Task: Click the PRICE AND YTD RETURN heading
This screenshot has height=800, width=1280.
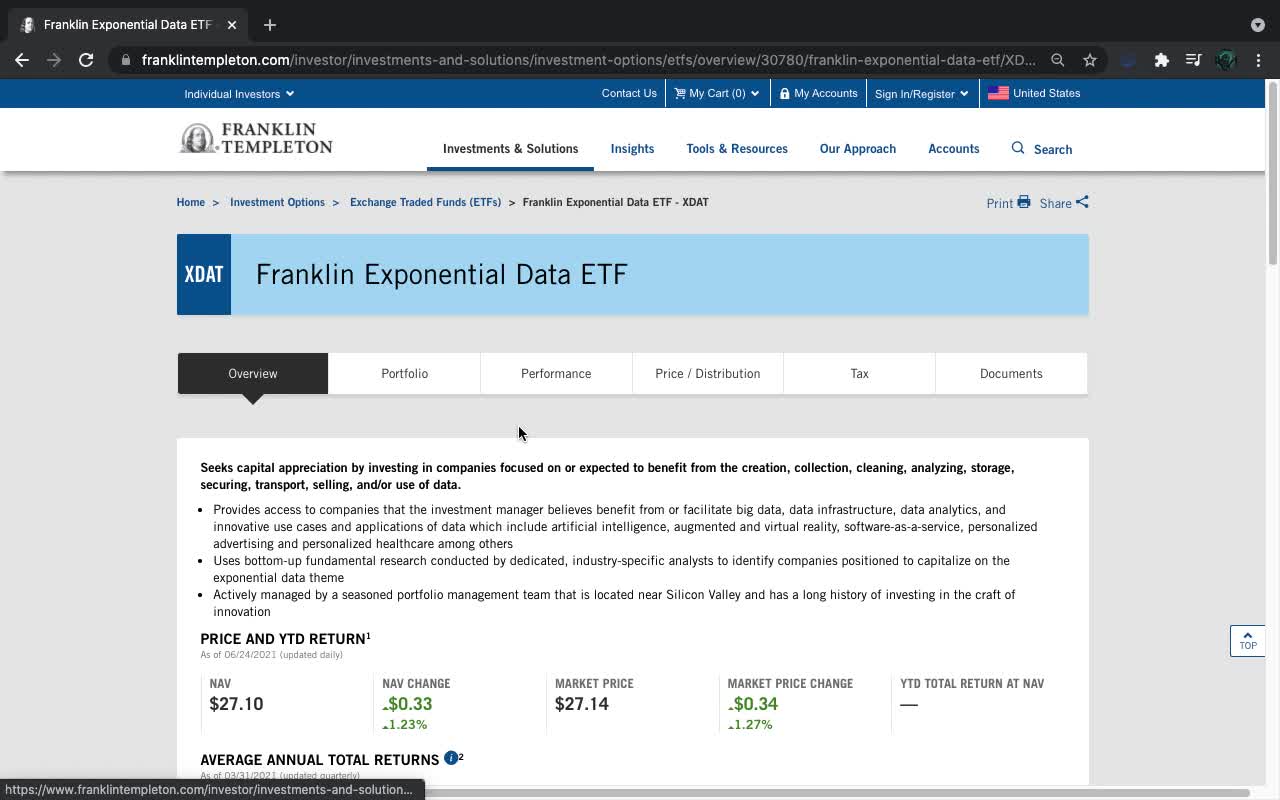Action: pos(283,639)
